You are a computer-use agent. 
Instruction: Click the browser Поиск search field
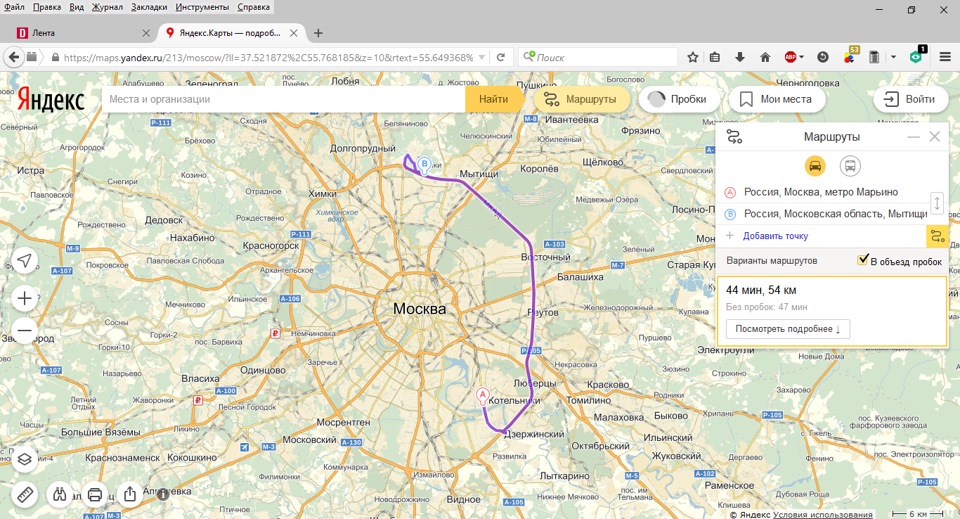click(x=599, y=57)
